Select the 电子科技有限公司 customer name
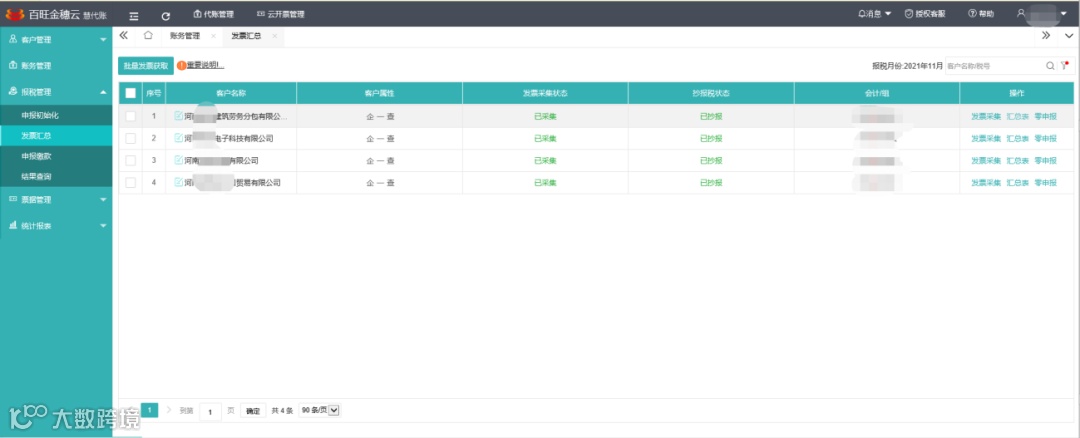The image size is (1080, 438). 229,138
